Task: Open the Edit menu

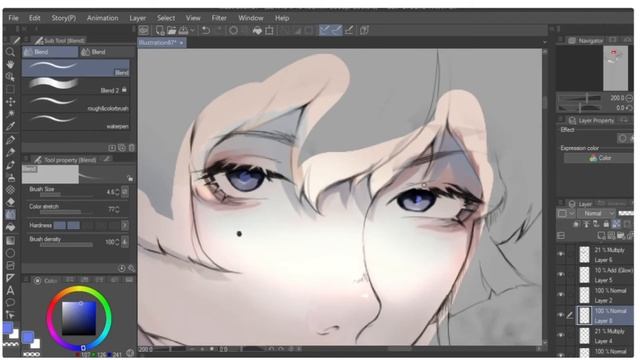Action: click(x=35, y=18)
